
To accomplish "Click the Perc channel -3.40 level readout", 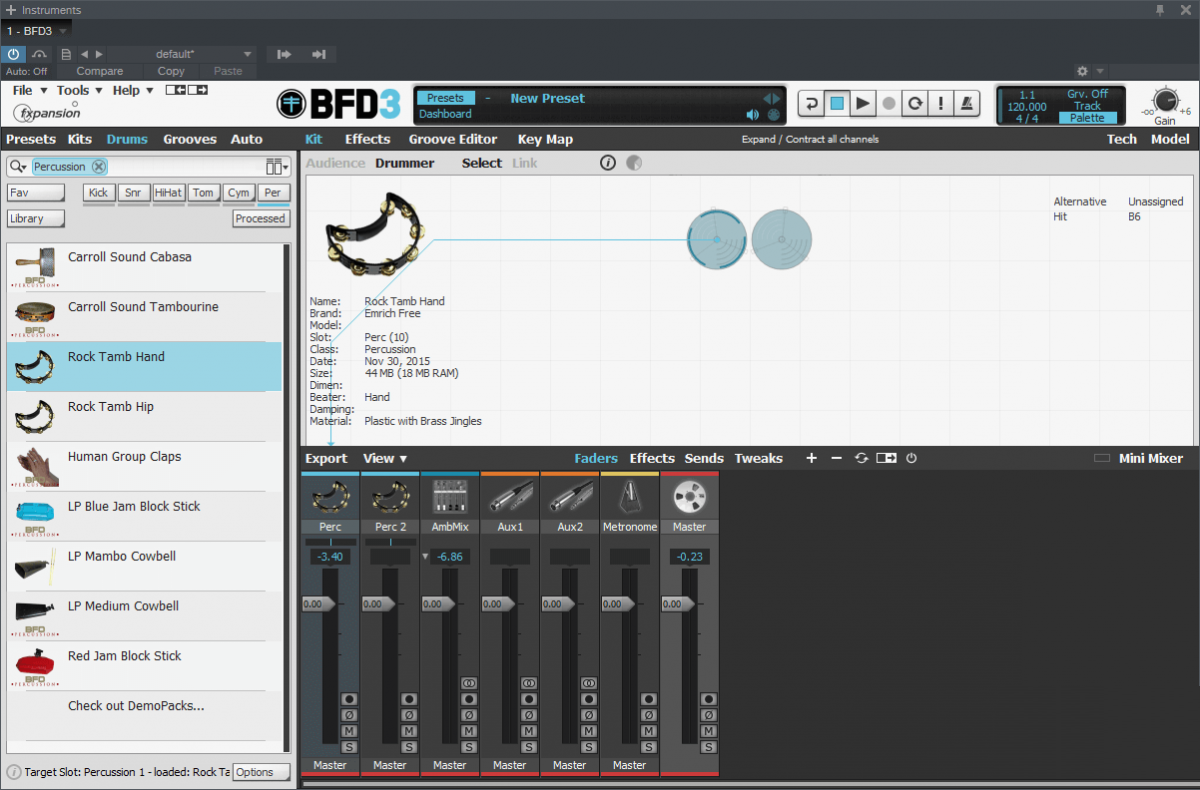I will coord(330,556).
